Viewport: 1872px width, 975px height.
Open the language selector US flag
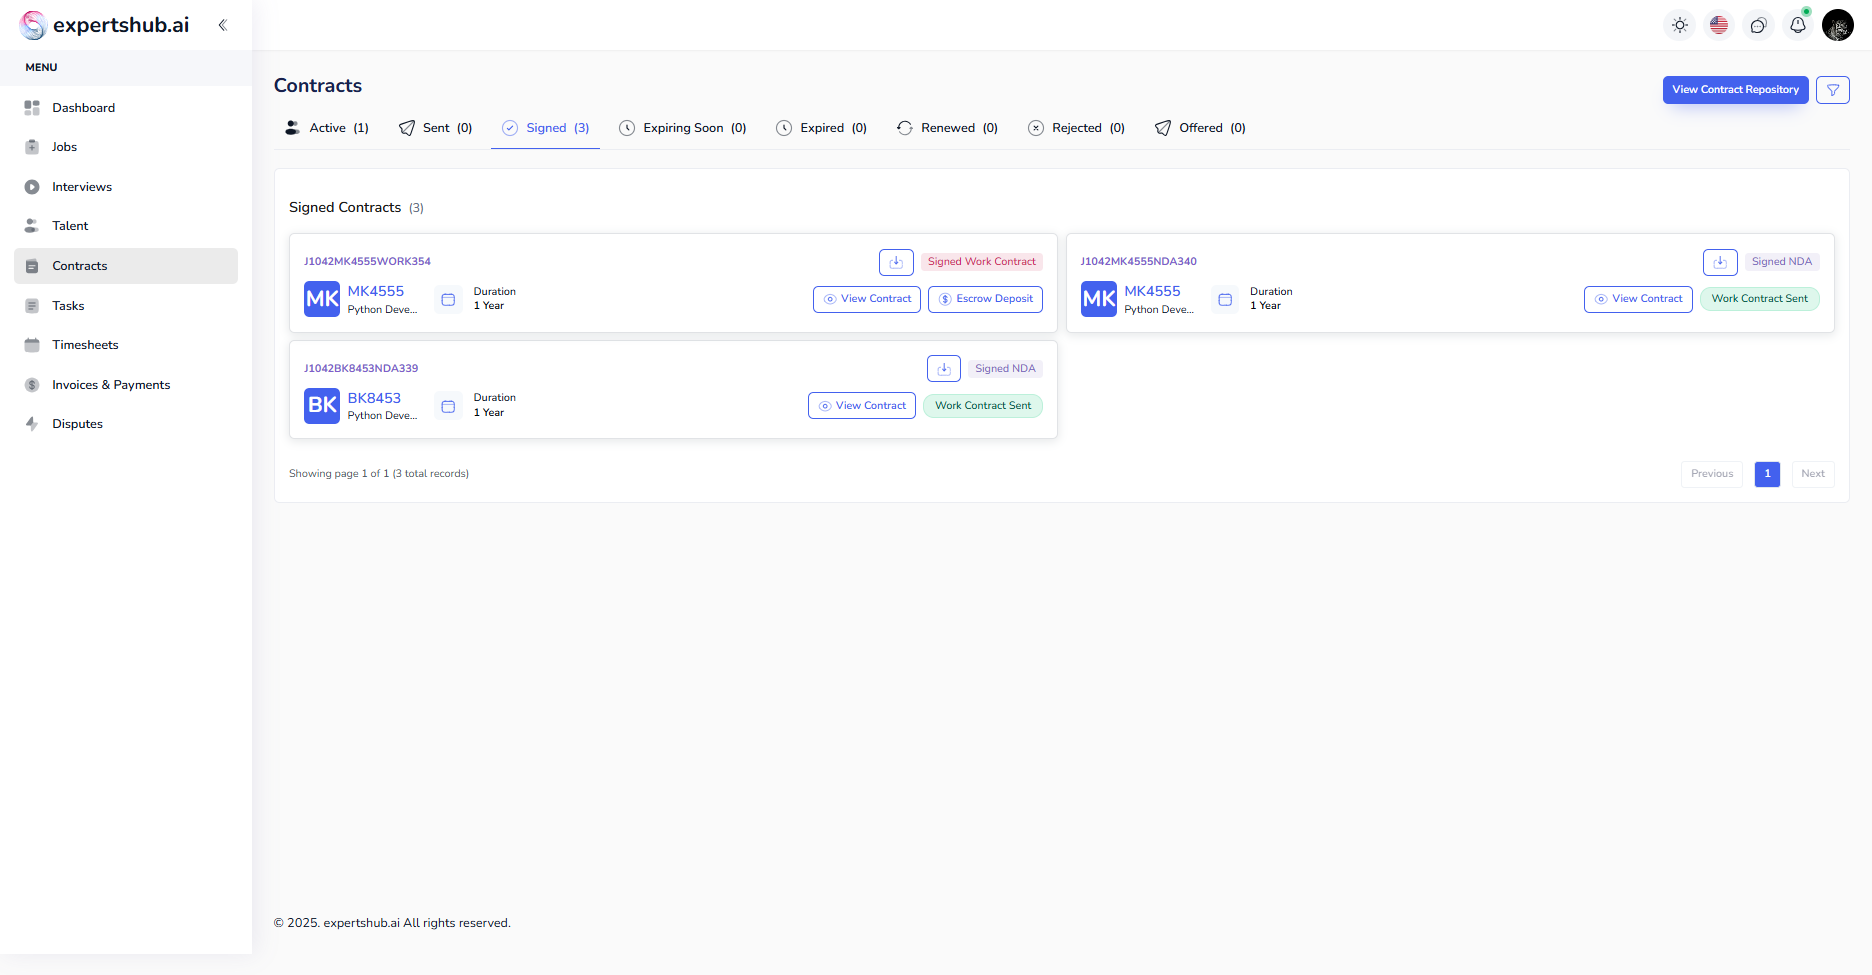1719,25
